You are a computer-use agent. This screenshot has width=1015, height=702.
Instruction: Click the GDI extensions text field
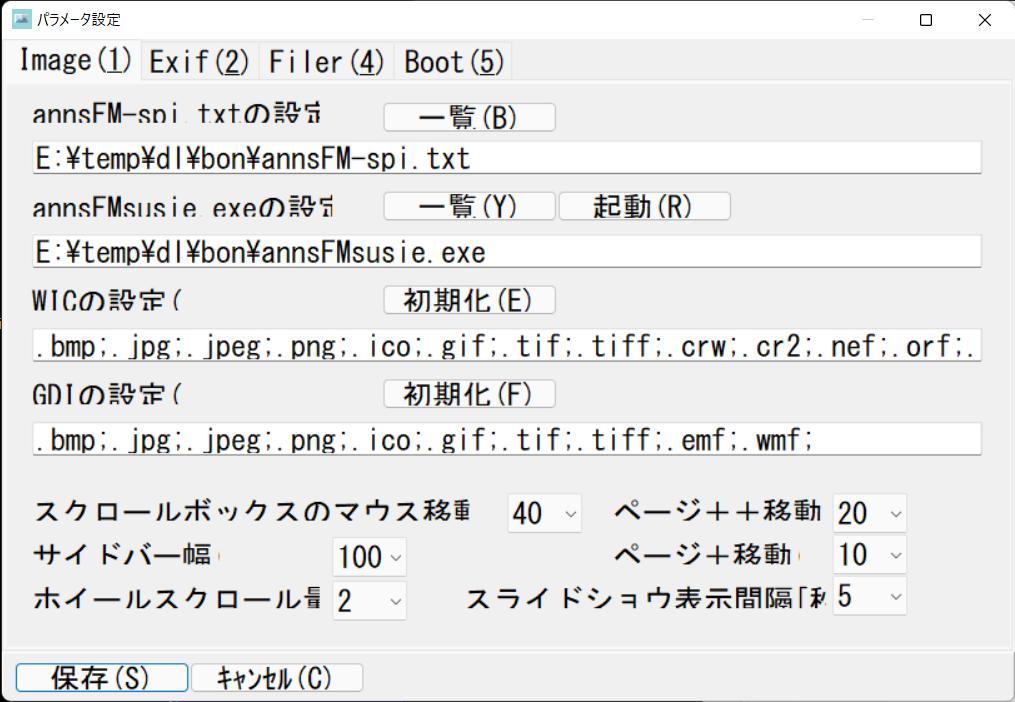tap(506, 439)
